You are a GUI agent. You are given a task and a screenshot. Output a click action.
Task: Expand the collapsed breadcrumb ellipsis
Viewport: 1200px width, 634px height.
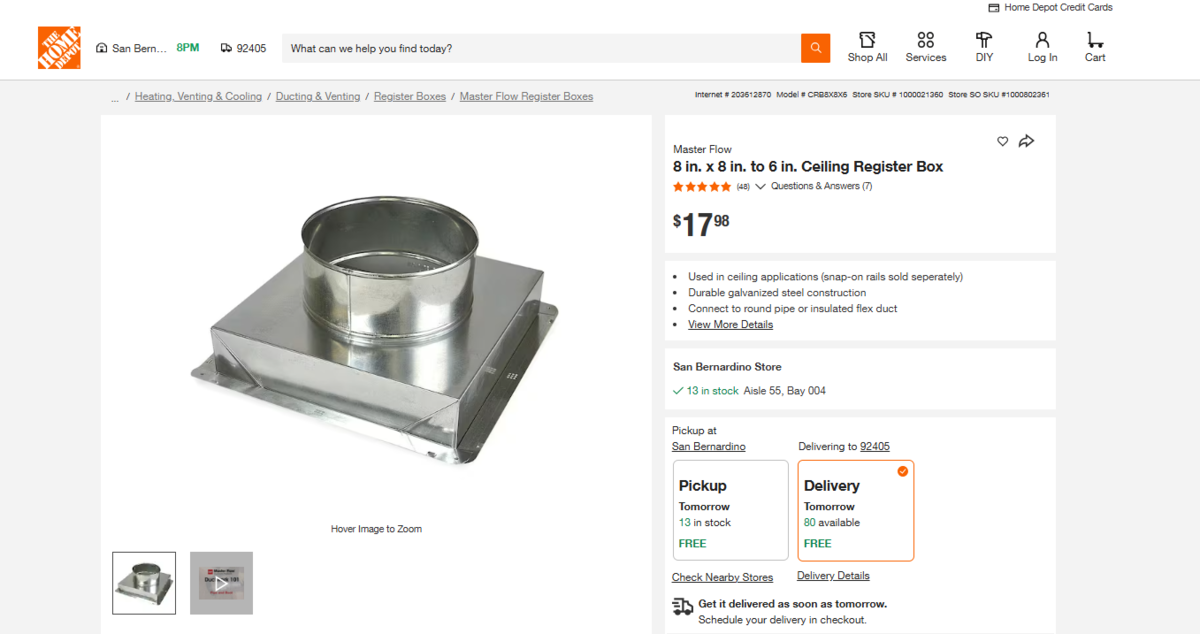pos(115,97)
